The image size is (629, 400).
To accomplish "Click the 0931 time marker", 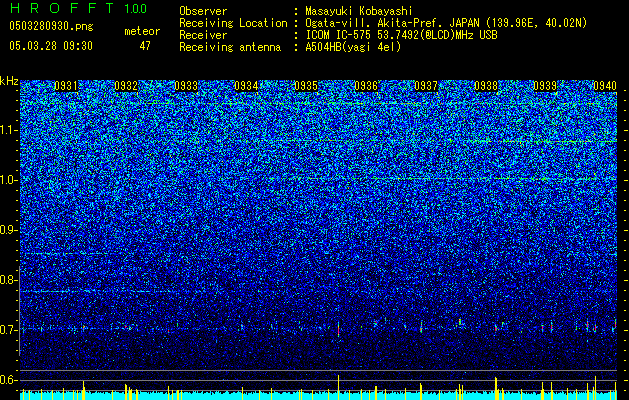I will click(x=66, y=86).
